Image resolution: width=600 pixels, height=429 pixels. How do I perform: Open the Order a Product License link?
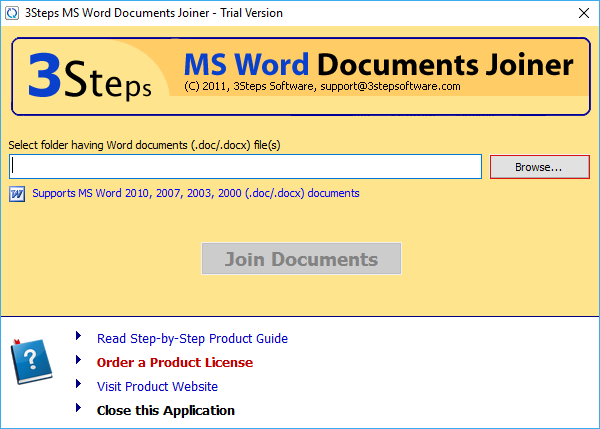pyautogui.click(x=175, y=362)
